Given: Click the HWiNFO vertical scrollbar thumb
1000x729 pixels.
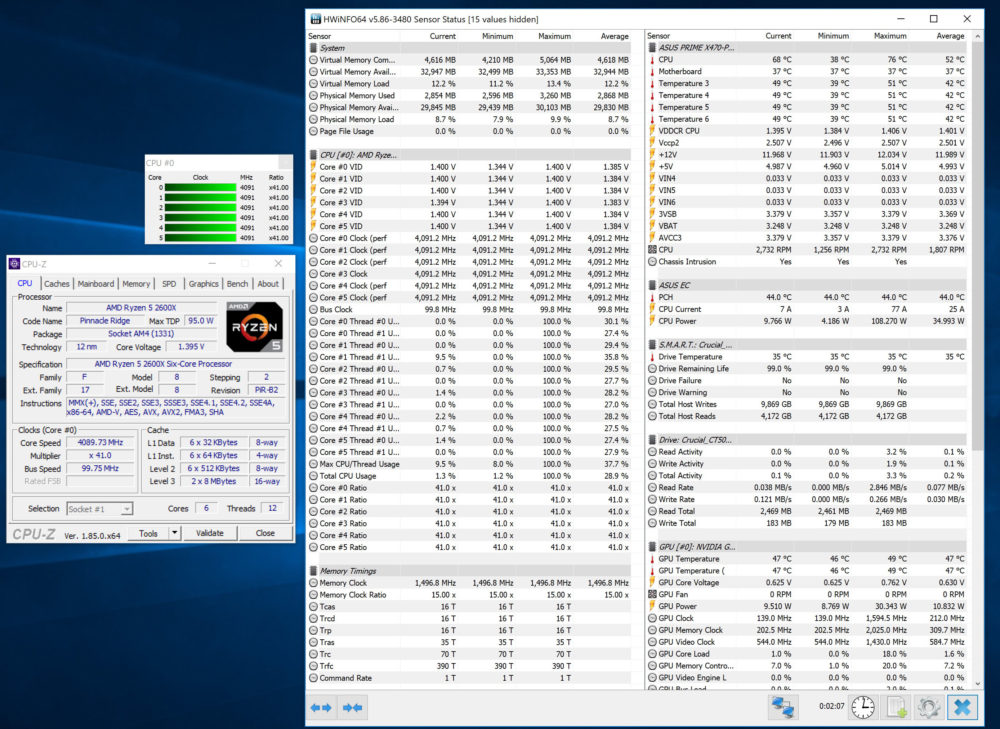Looking at the screenshot, I should [978, 244].
